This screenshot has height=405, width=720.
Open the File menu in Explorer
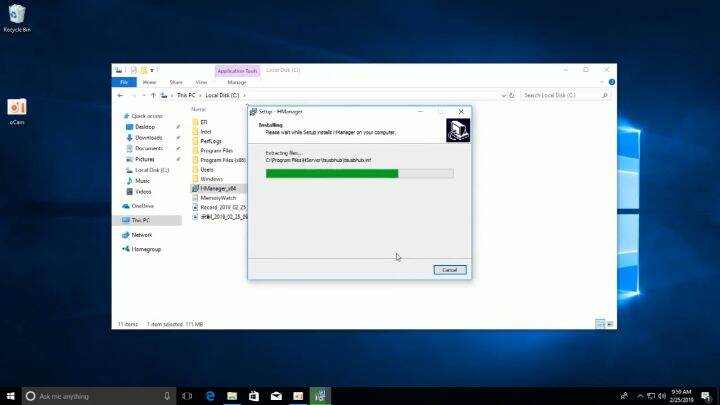(x=124, y=82)
